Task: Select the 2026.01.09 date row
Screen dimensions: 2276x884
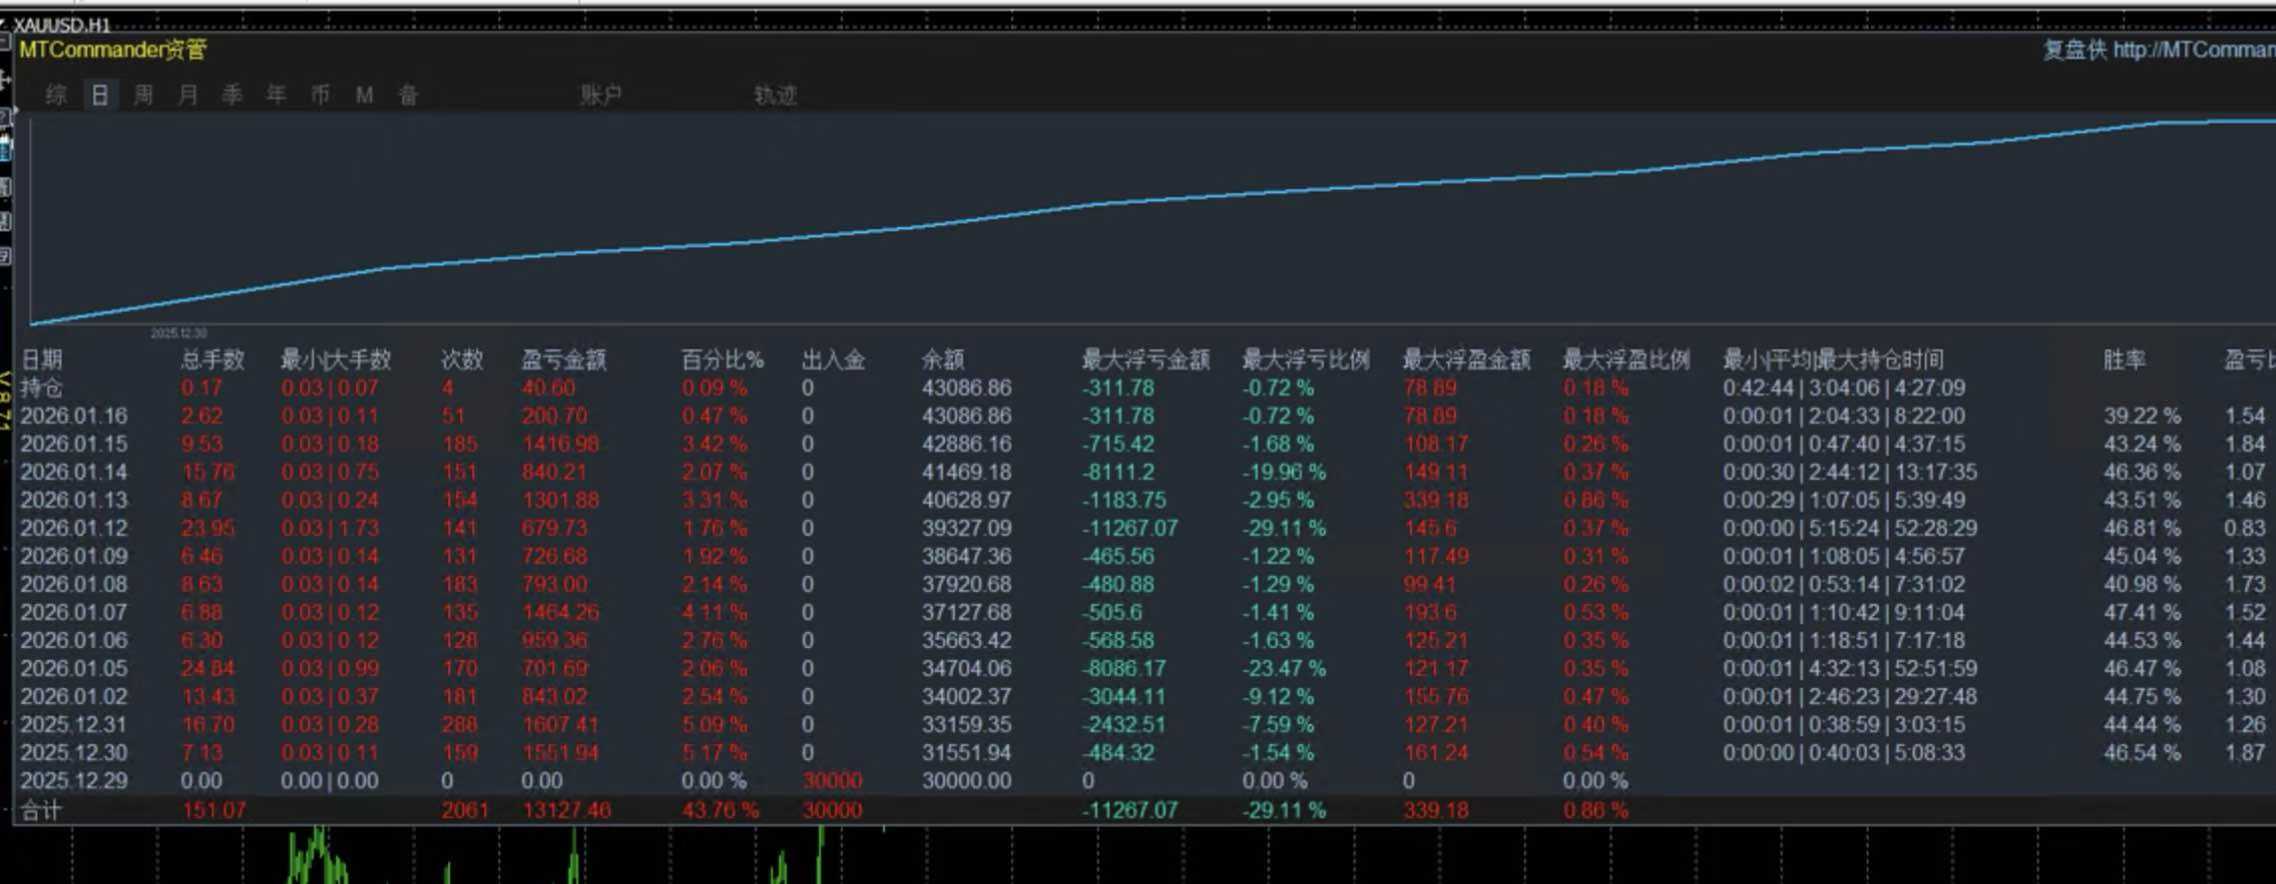Action: point(74,556)
